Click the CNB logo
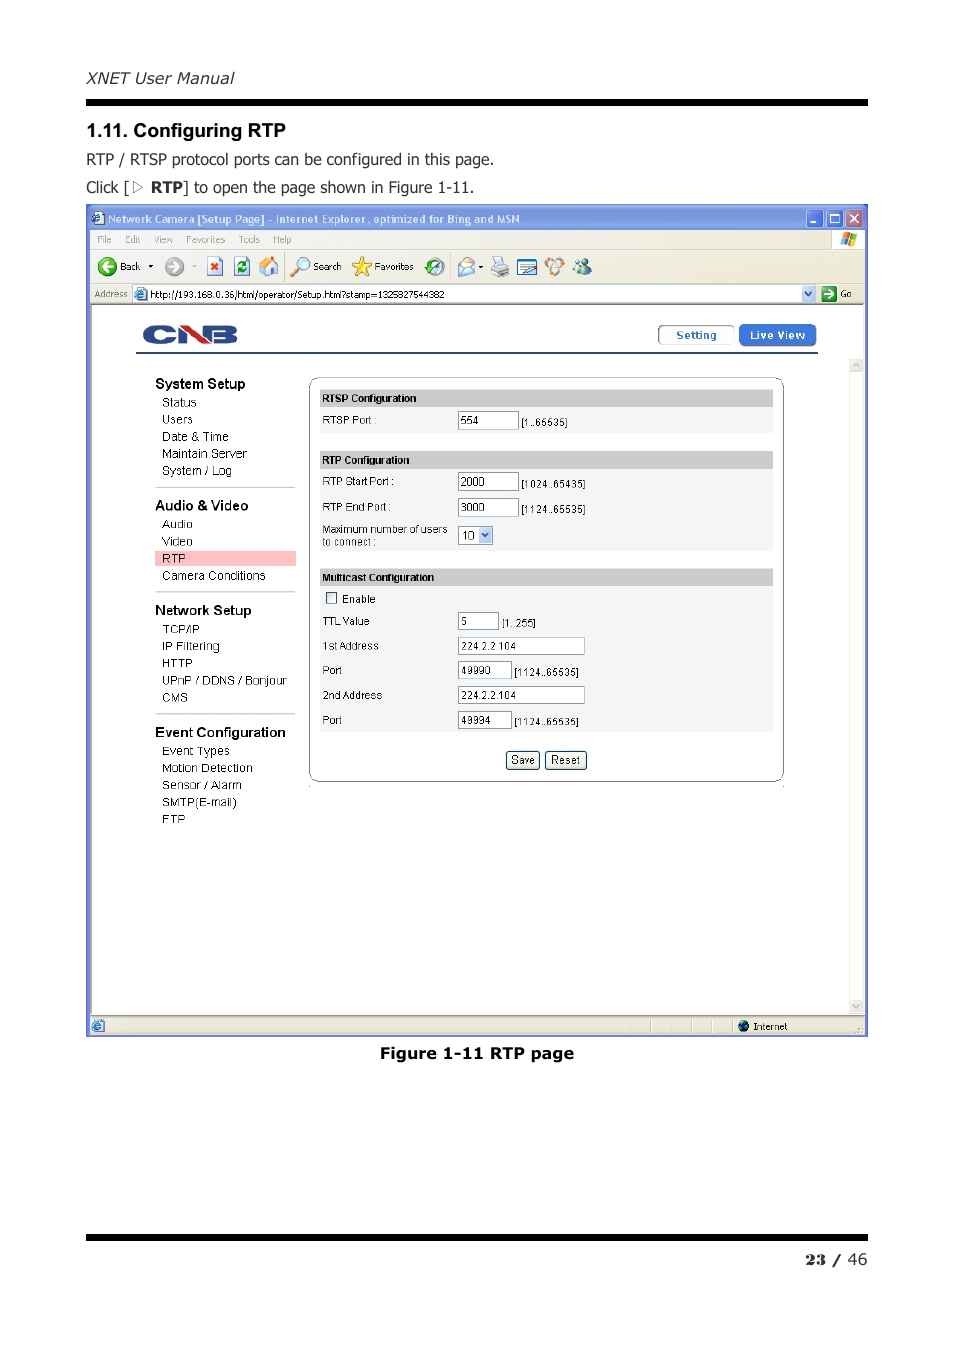This screenshot has width=954, height=1350. [x=190, y=335]
